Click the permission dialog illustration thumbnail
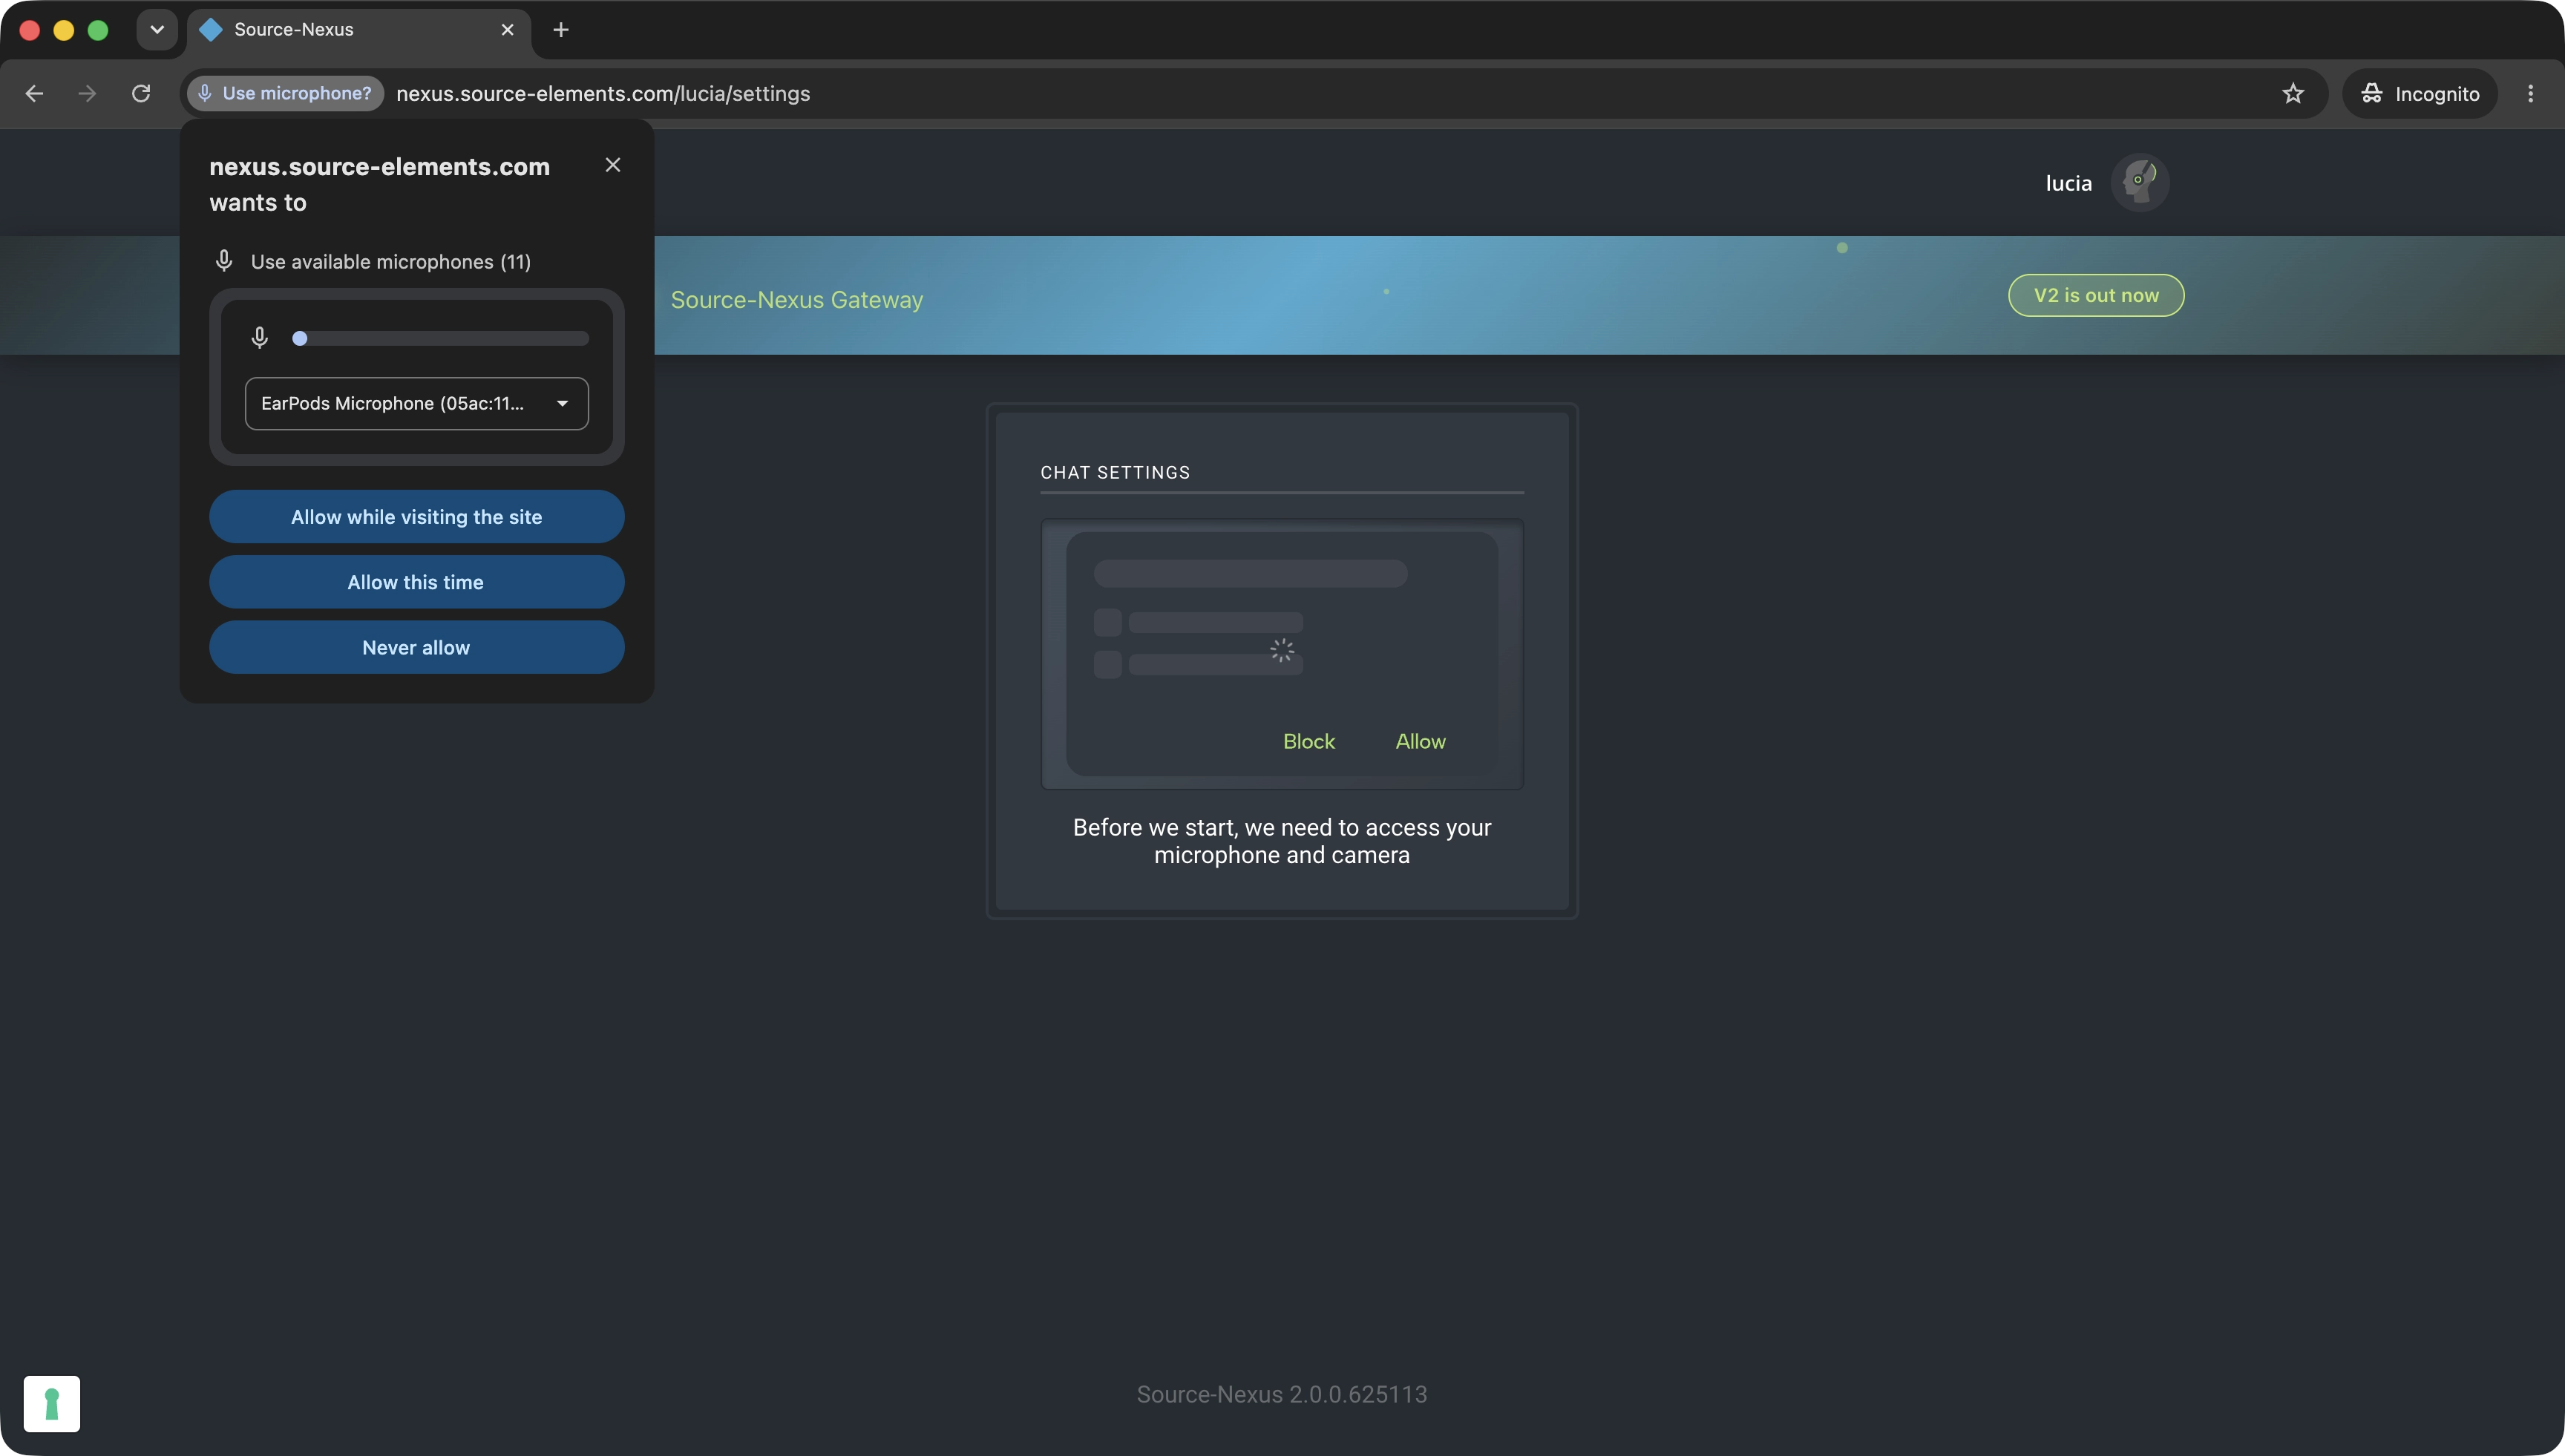 pos(1282,654)
